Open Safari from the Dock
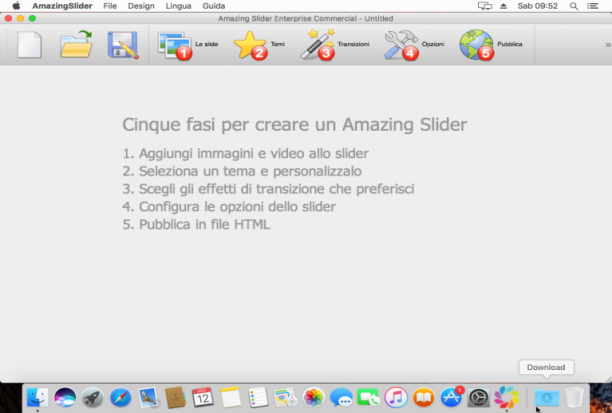Screen dimensions: 612x413 click(x=120, y=398)
